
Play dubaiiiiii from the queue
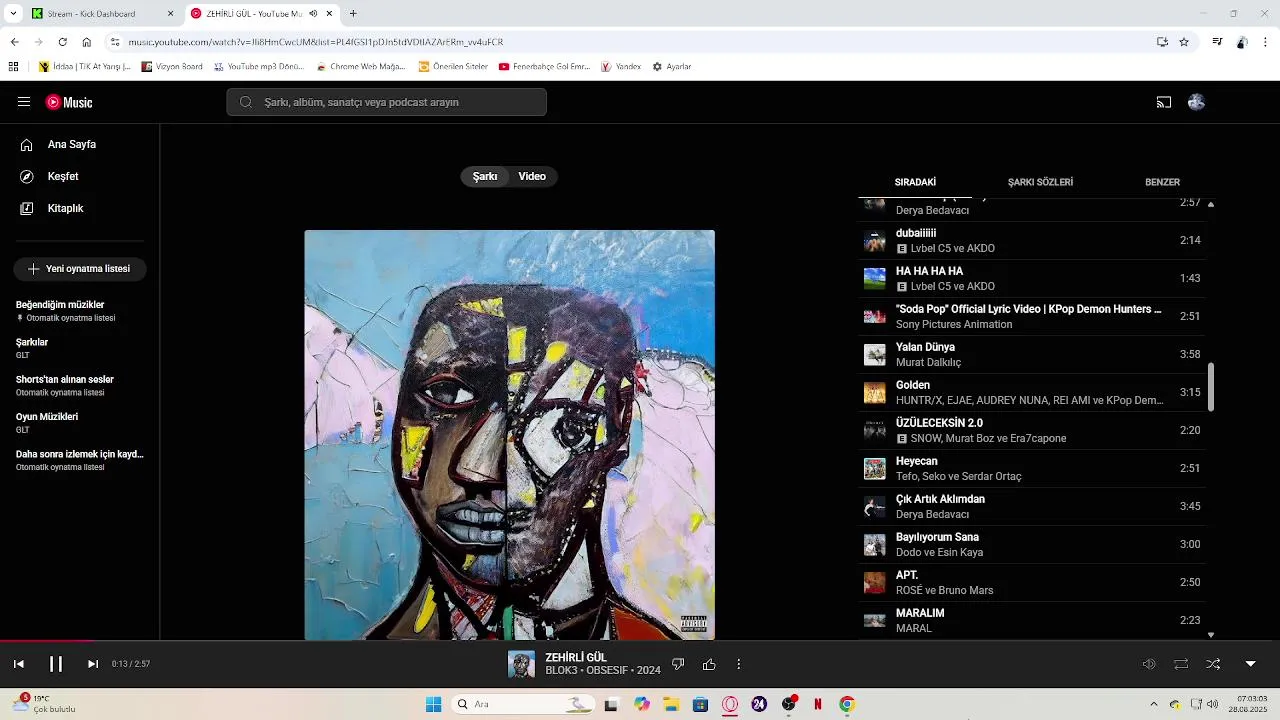point(1033,241)
